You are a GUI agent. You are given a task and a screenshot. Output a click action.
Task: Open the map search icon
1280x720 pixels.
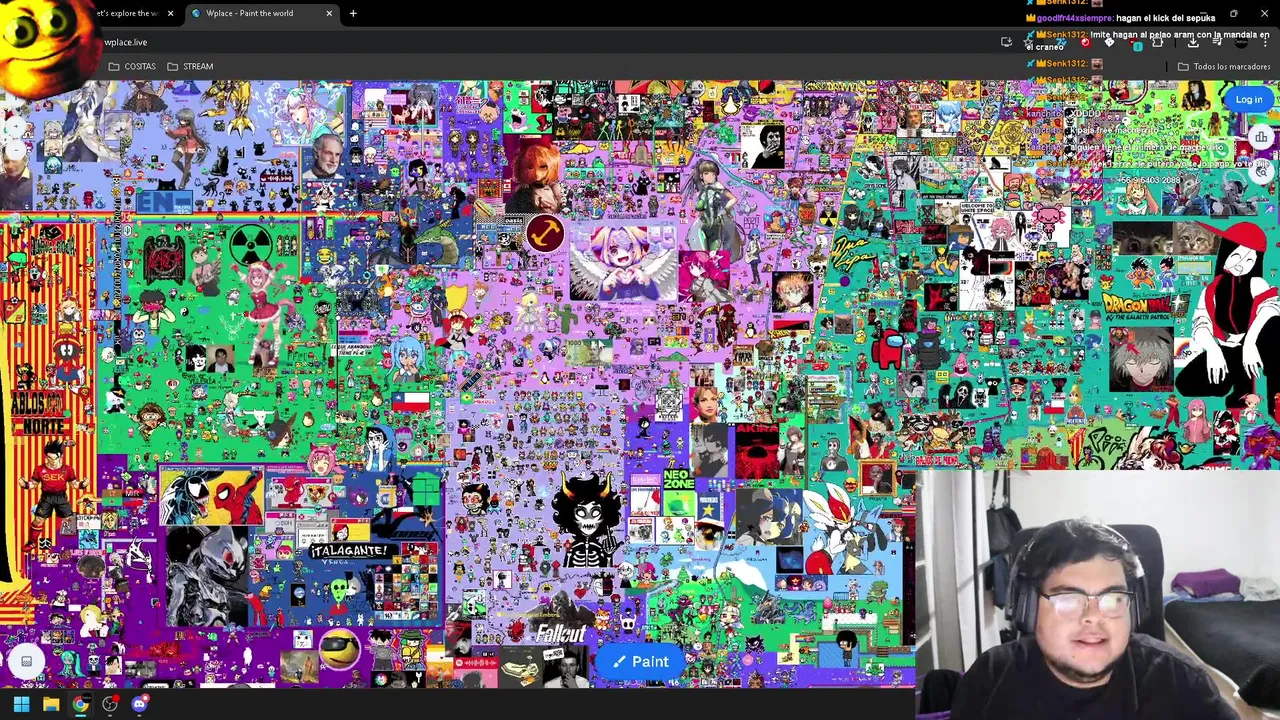pyautogui.click(x=1261, y=171)
